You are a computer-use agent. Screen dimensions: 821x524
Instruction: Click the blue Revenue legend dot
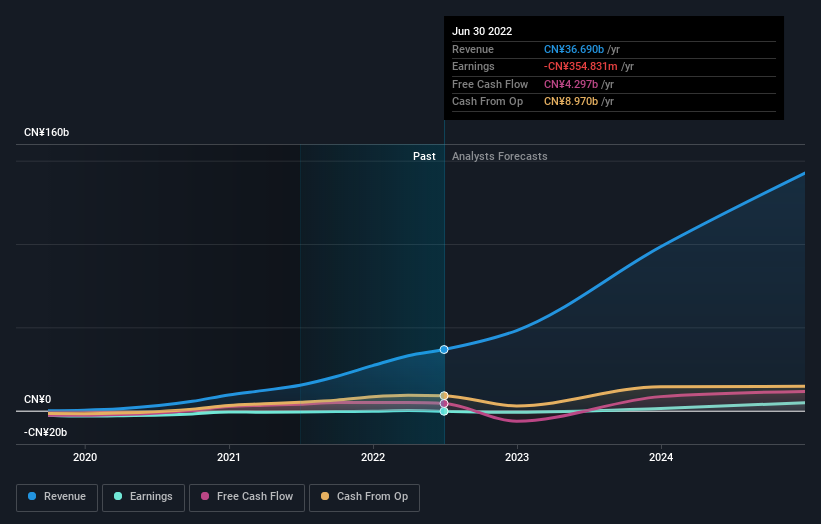tap(32, 496)
